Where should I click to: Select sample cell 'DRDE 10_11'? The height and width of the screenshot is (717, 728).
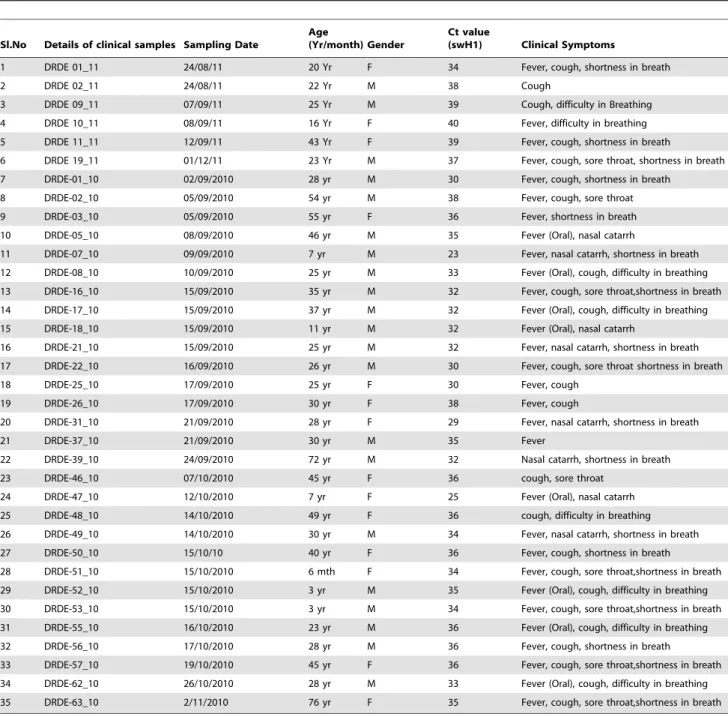71,123
